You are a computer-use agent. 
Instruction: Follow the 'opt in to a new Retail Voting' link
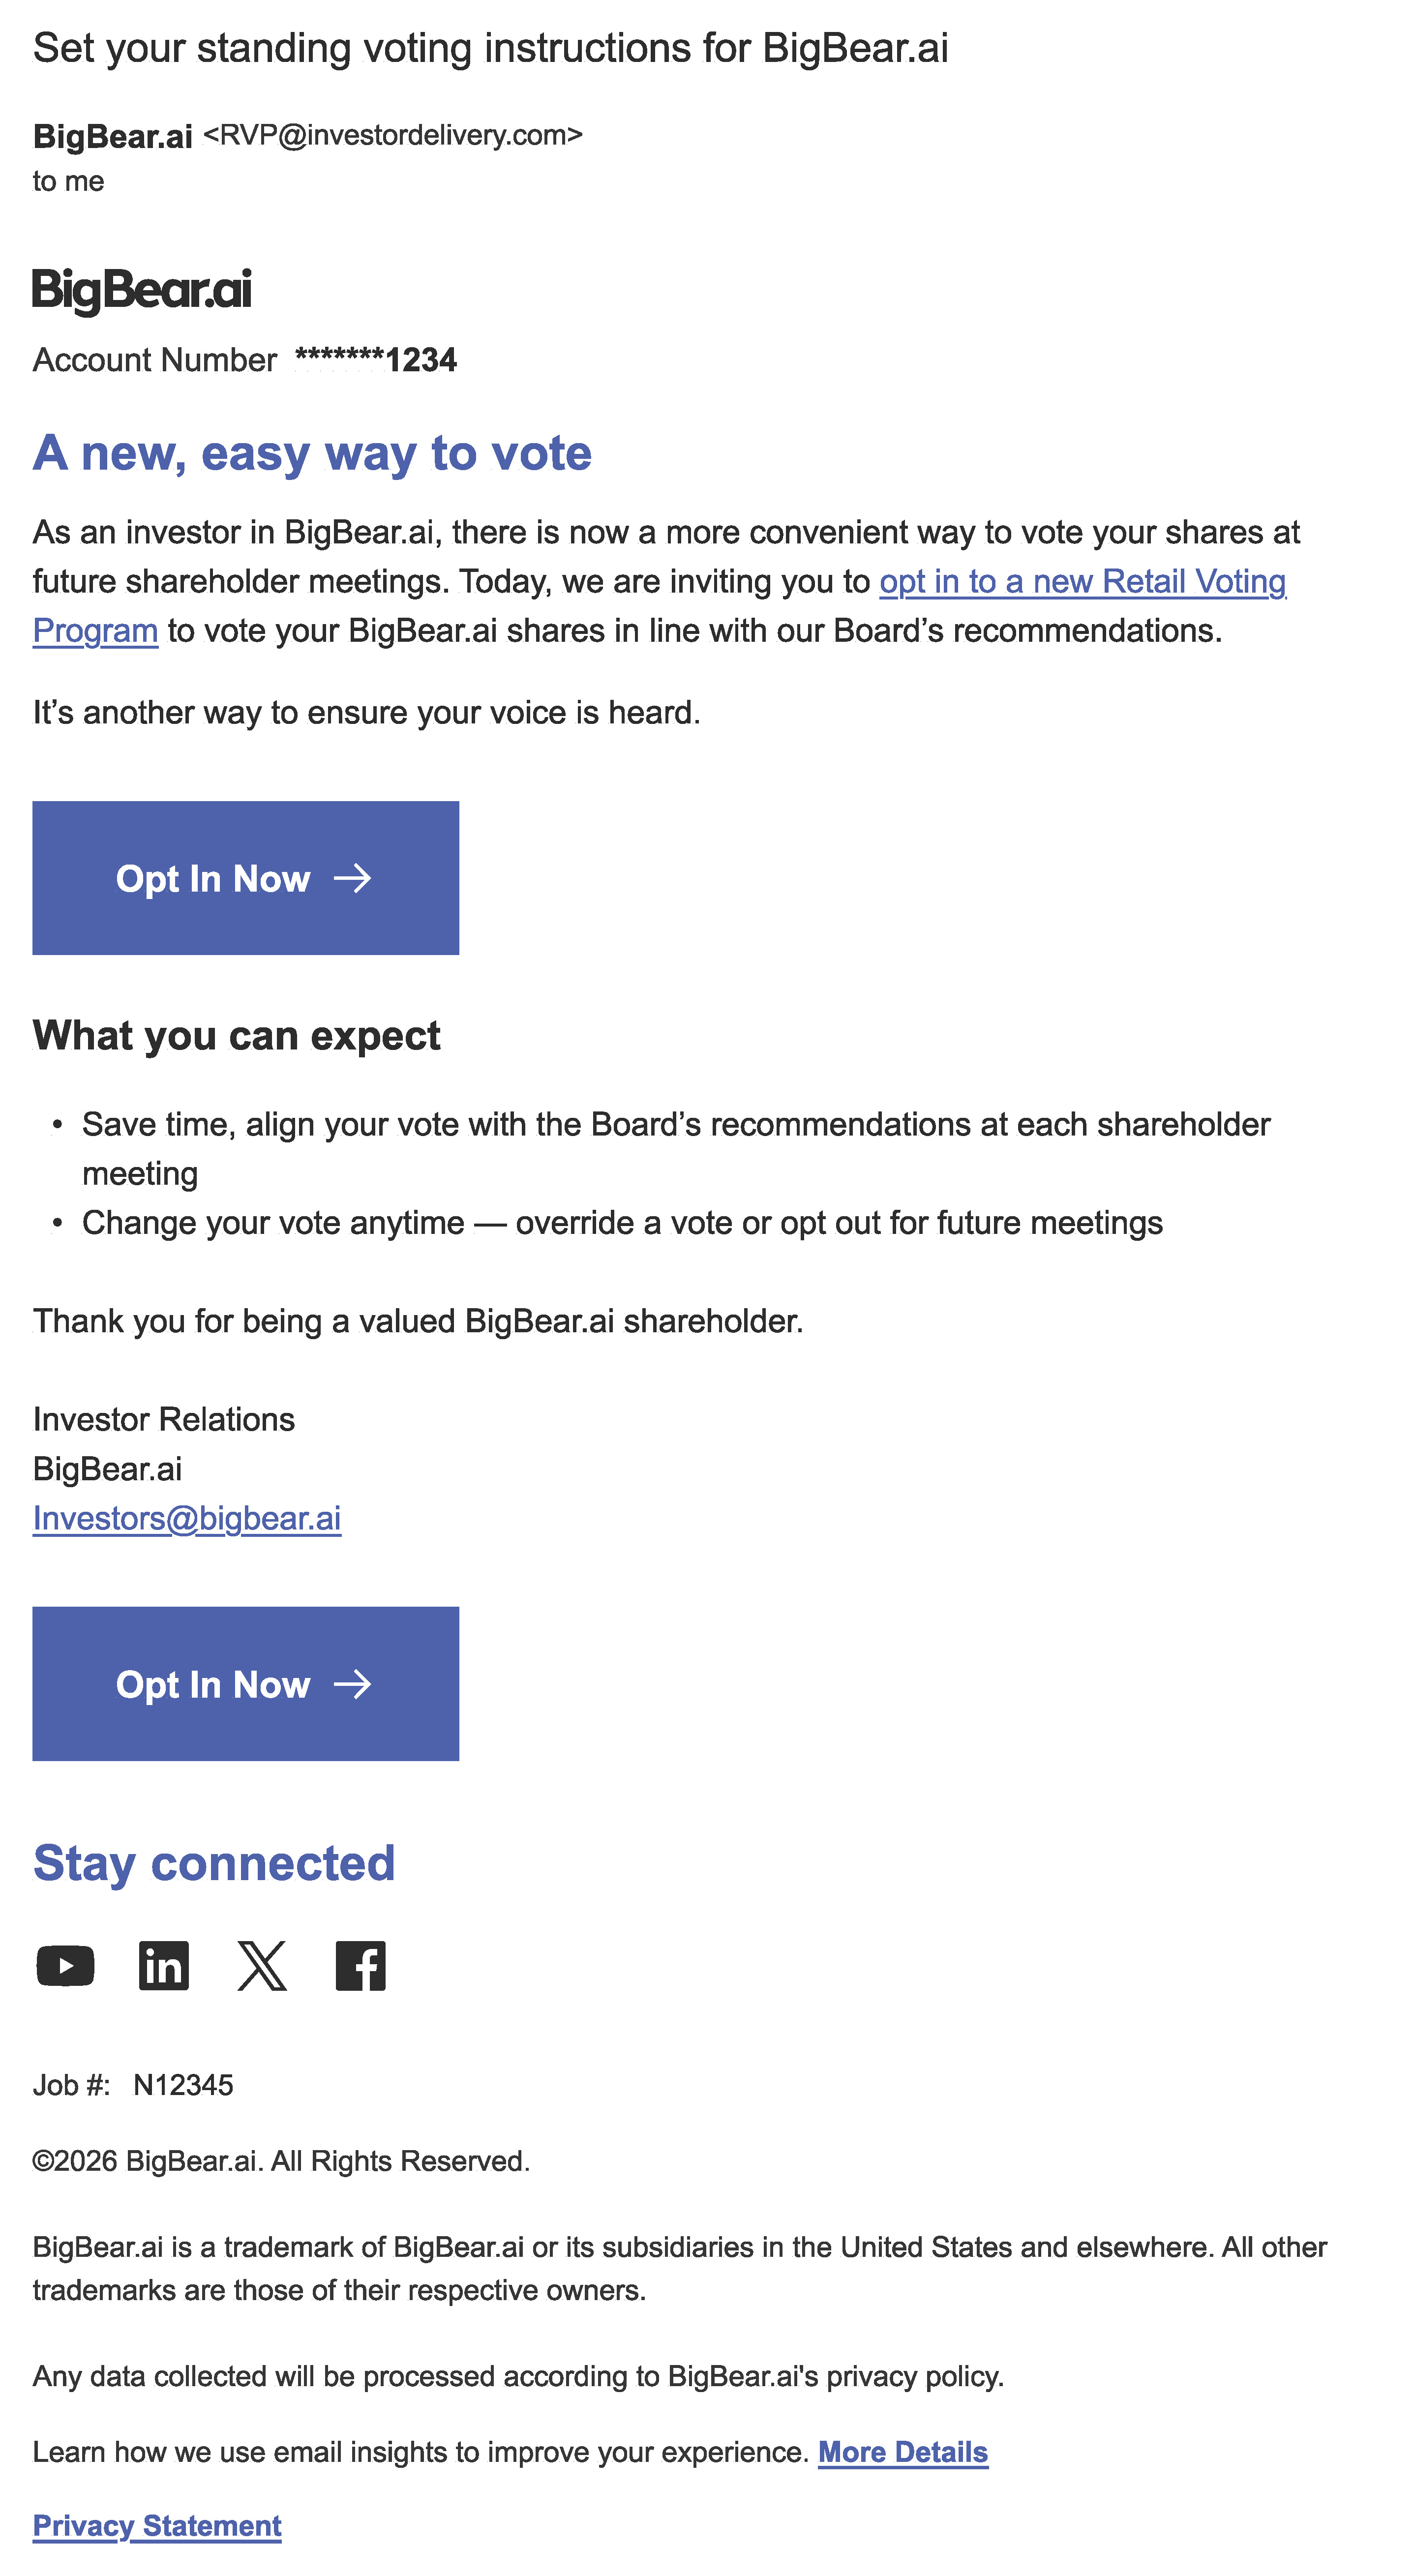tap(1082, 582)
